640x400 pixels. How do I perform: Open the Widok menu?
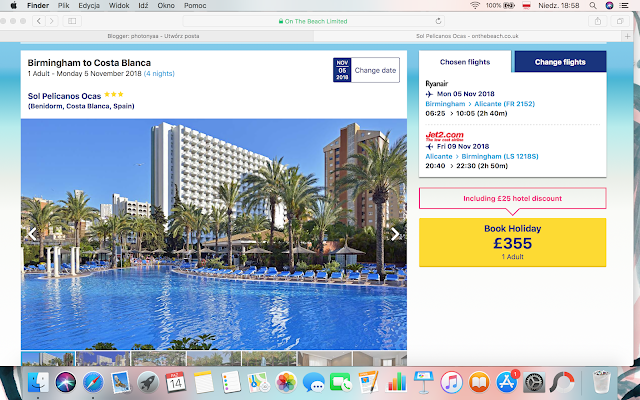coord(119,5)
